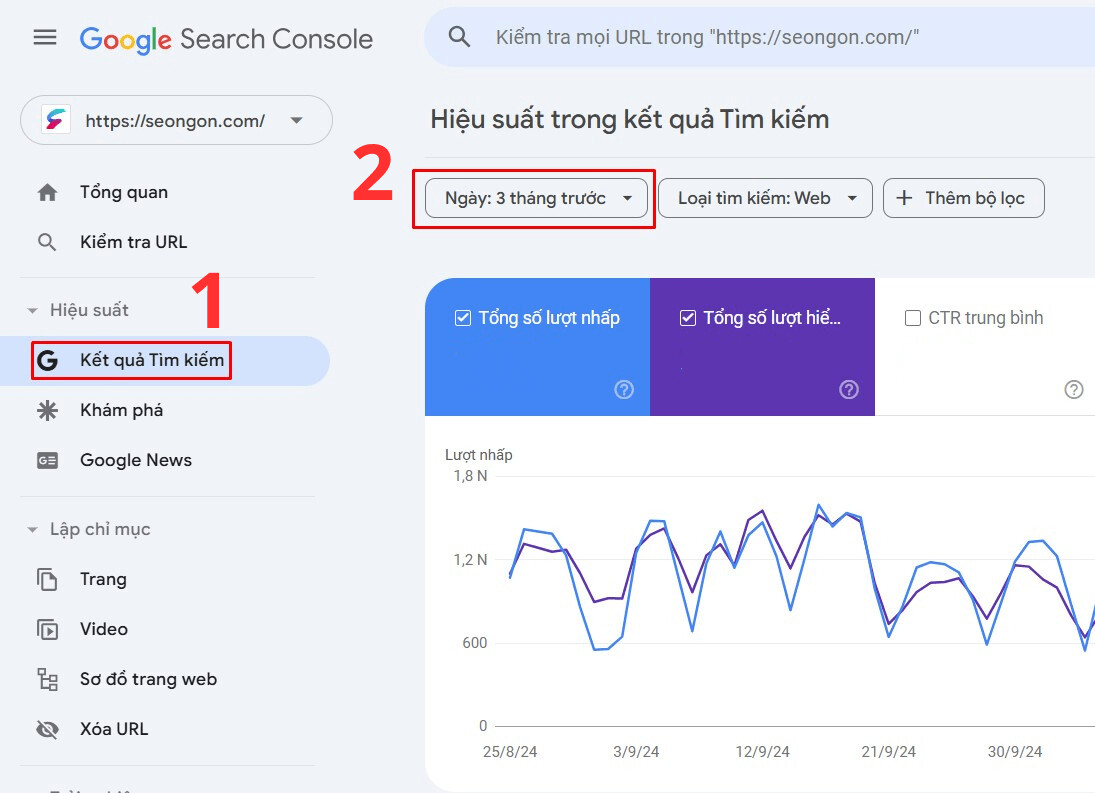This screenshot has width=1095, height=793.
Task: Click the Video icon in sidebar
Action: (x=47, y=630)
